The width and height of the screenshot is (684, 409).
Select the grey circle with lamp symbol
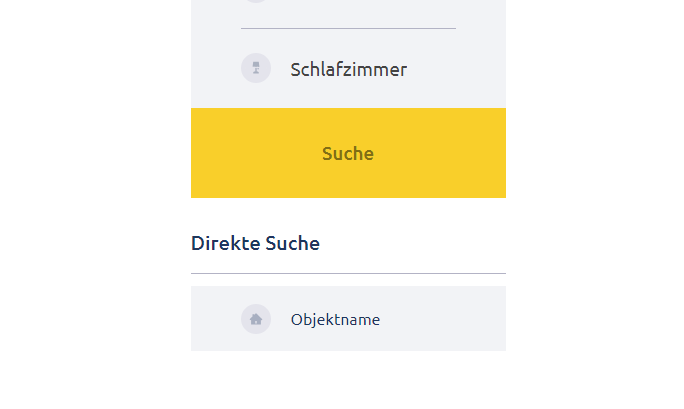(x=256, y=68)
